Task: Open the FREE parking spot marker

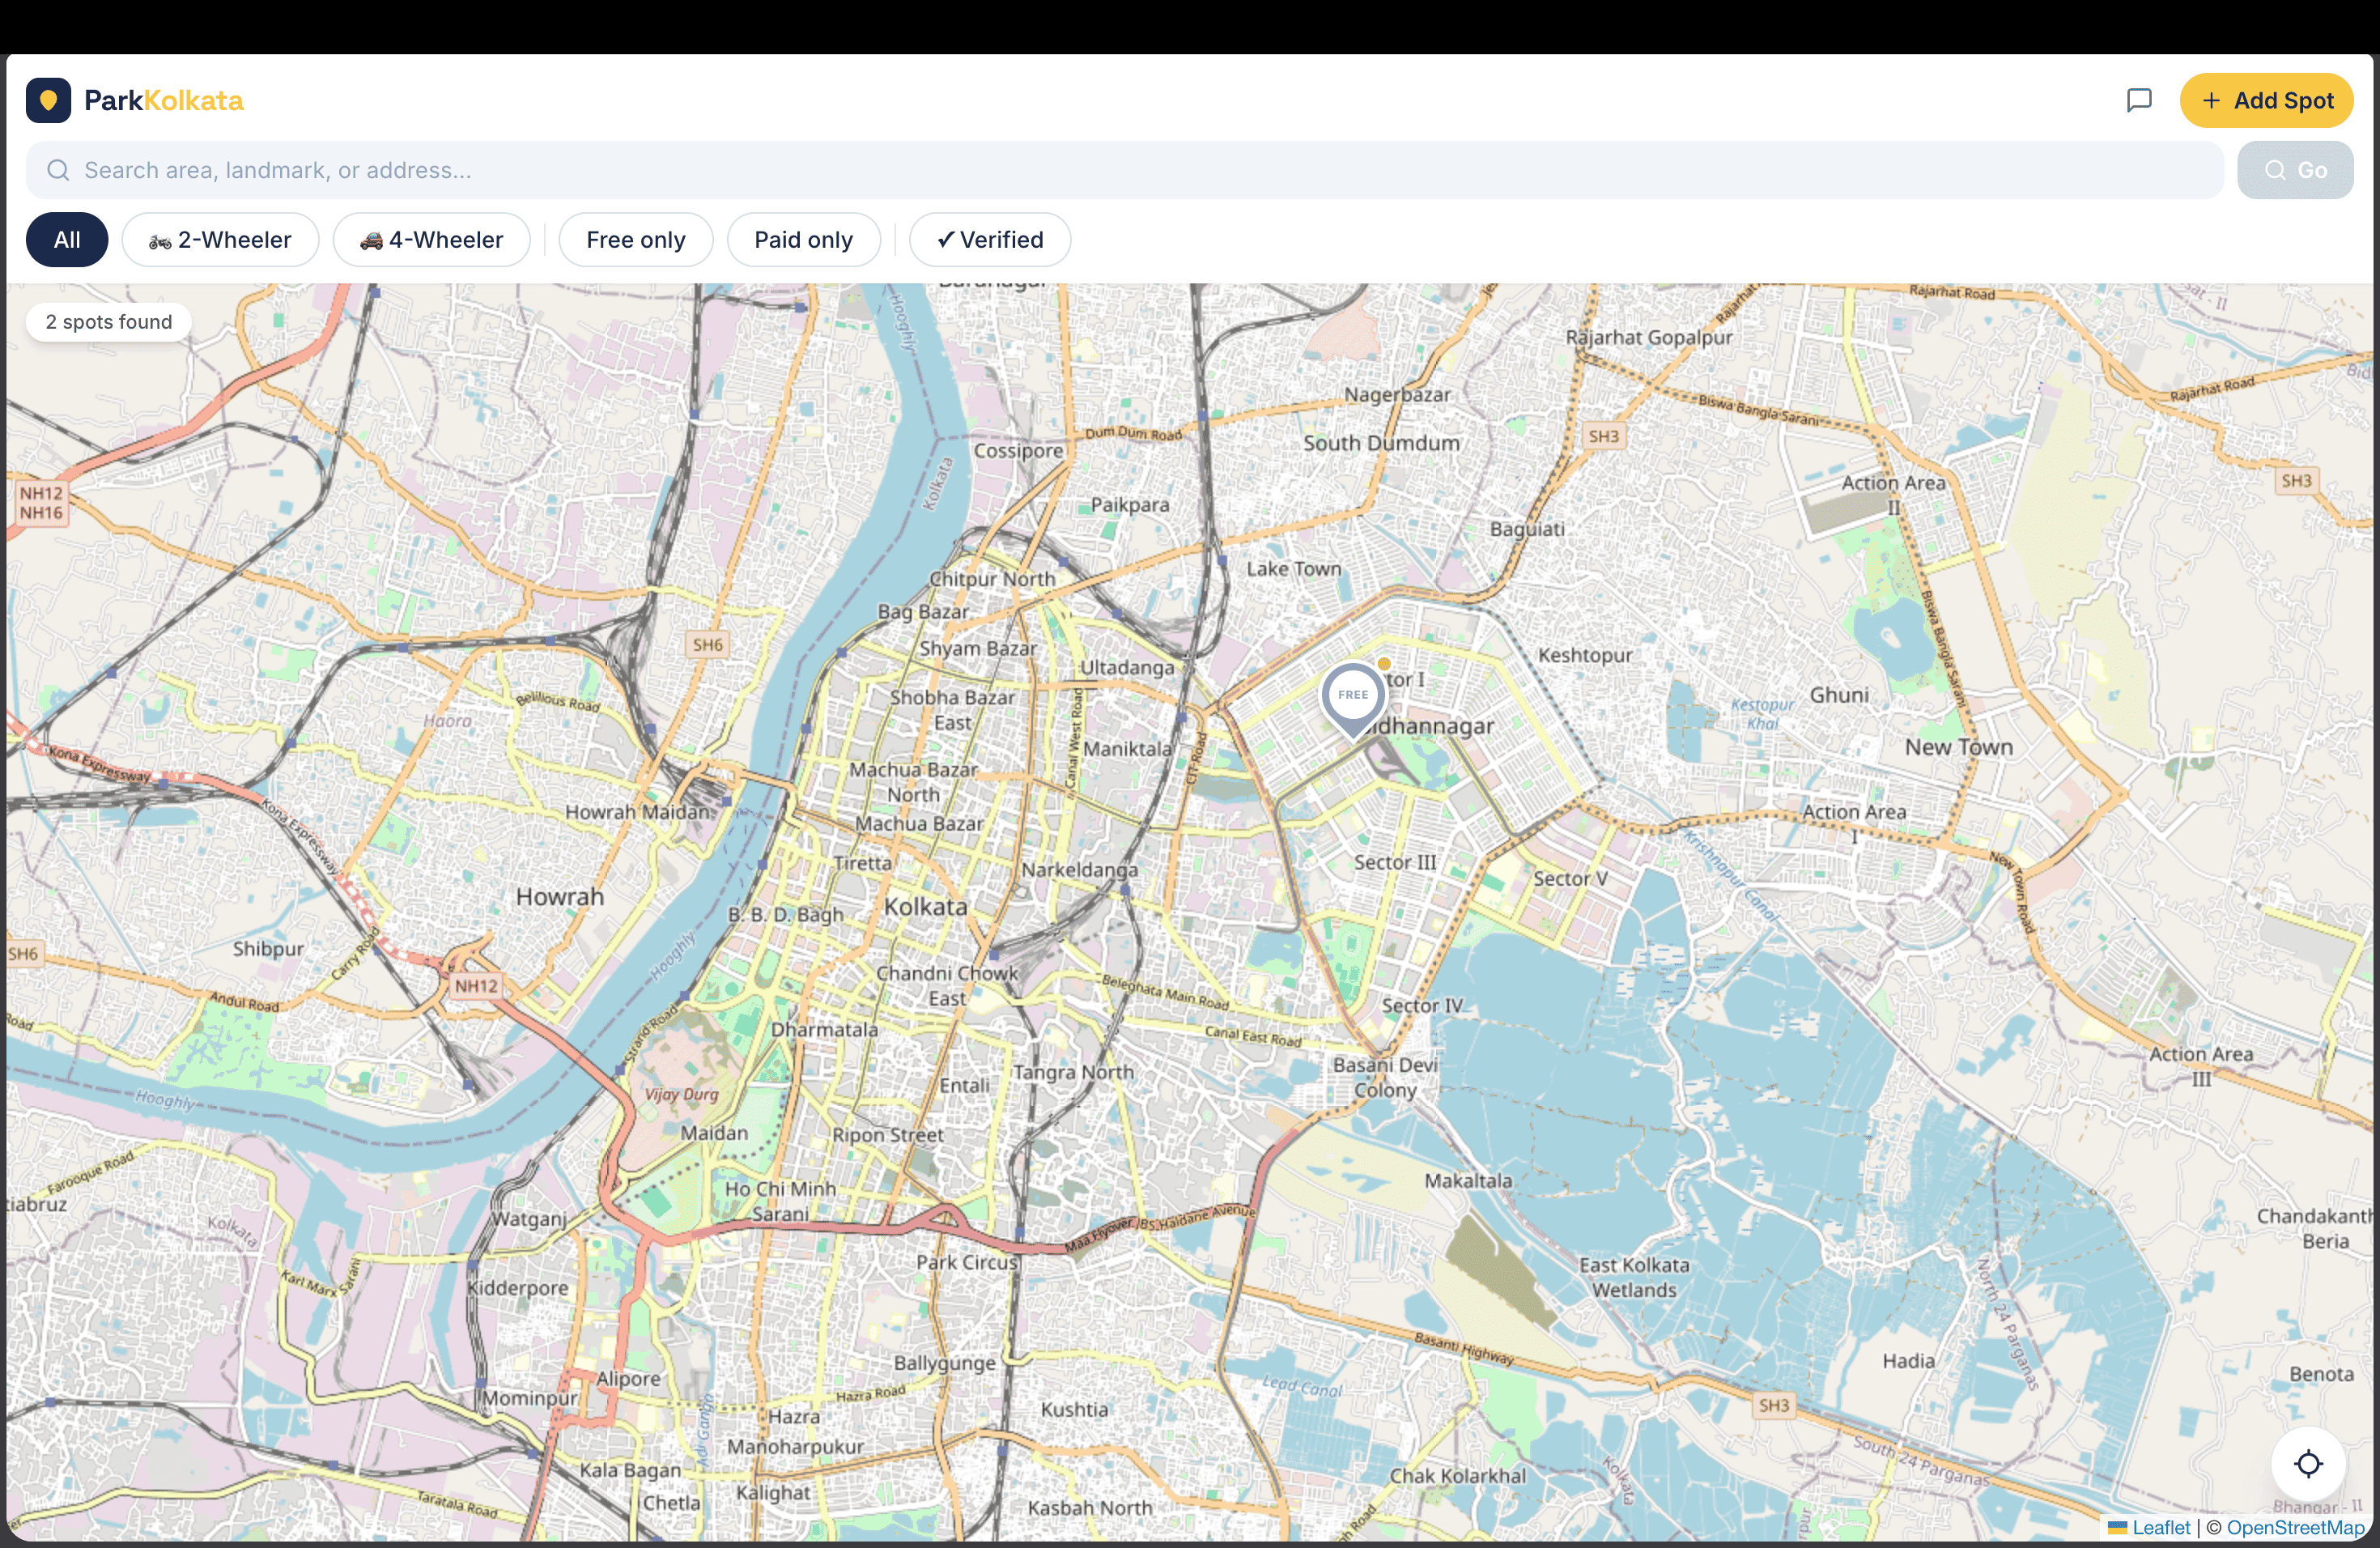Action: coord(1353,698)
